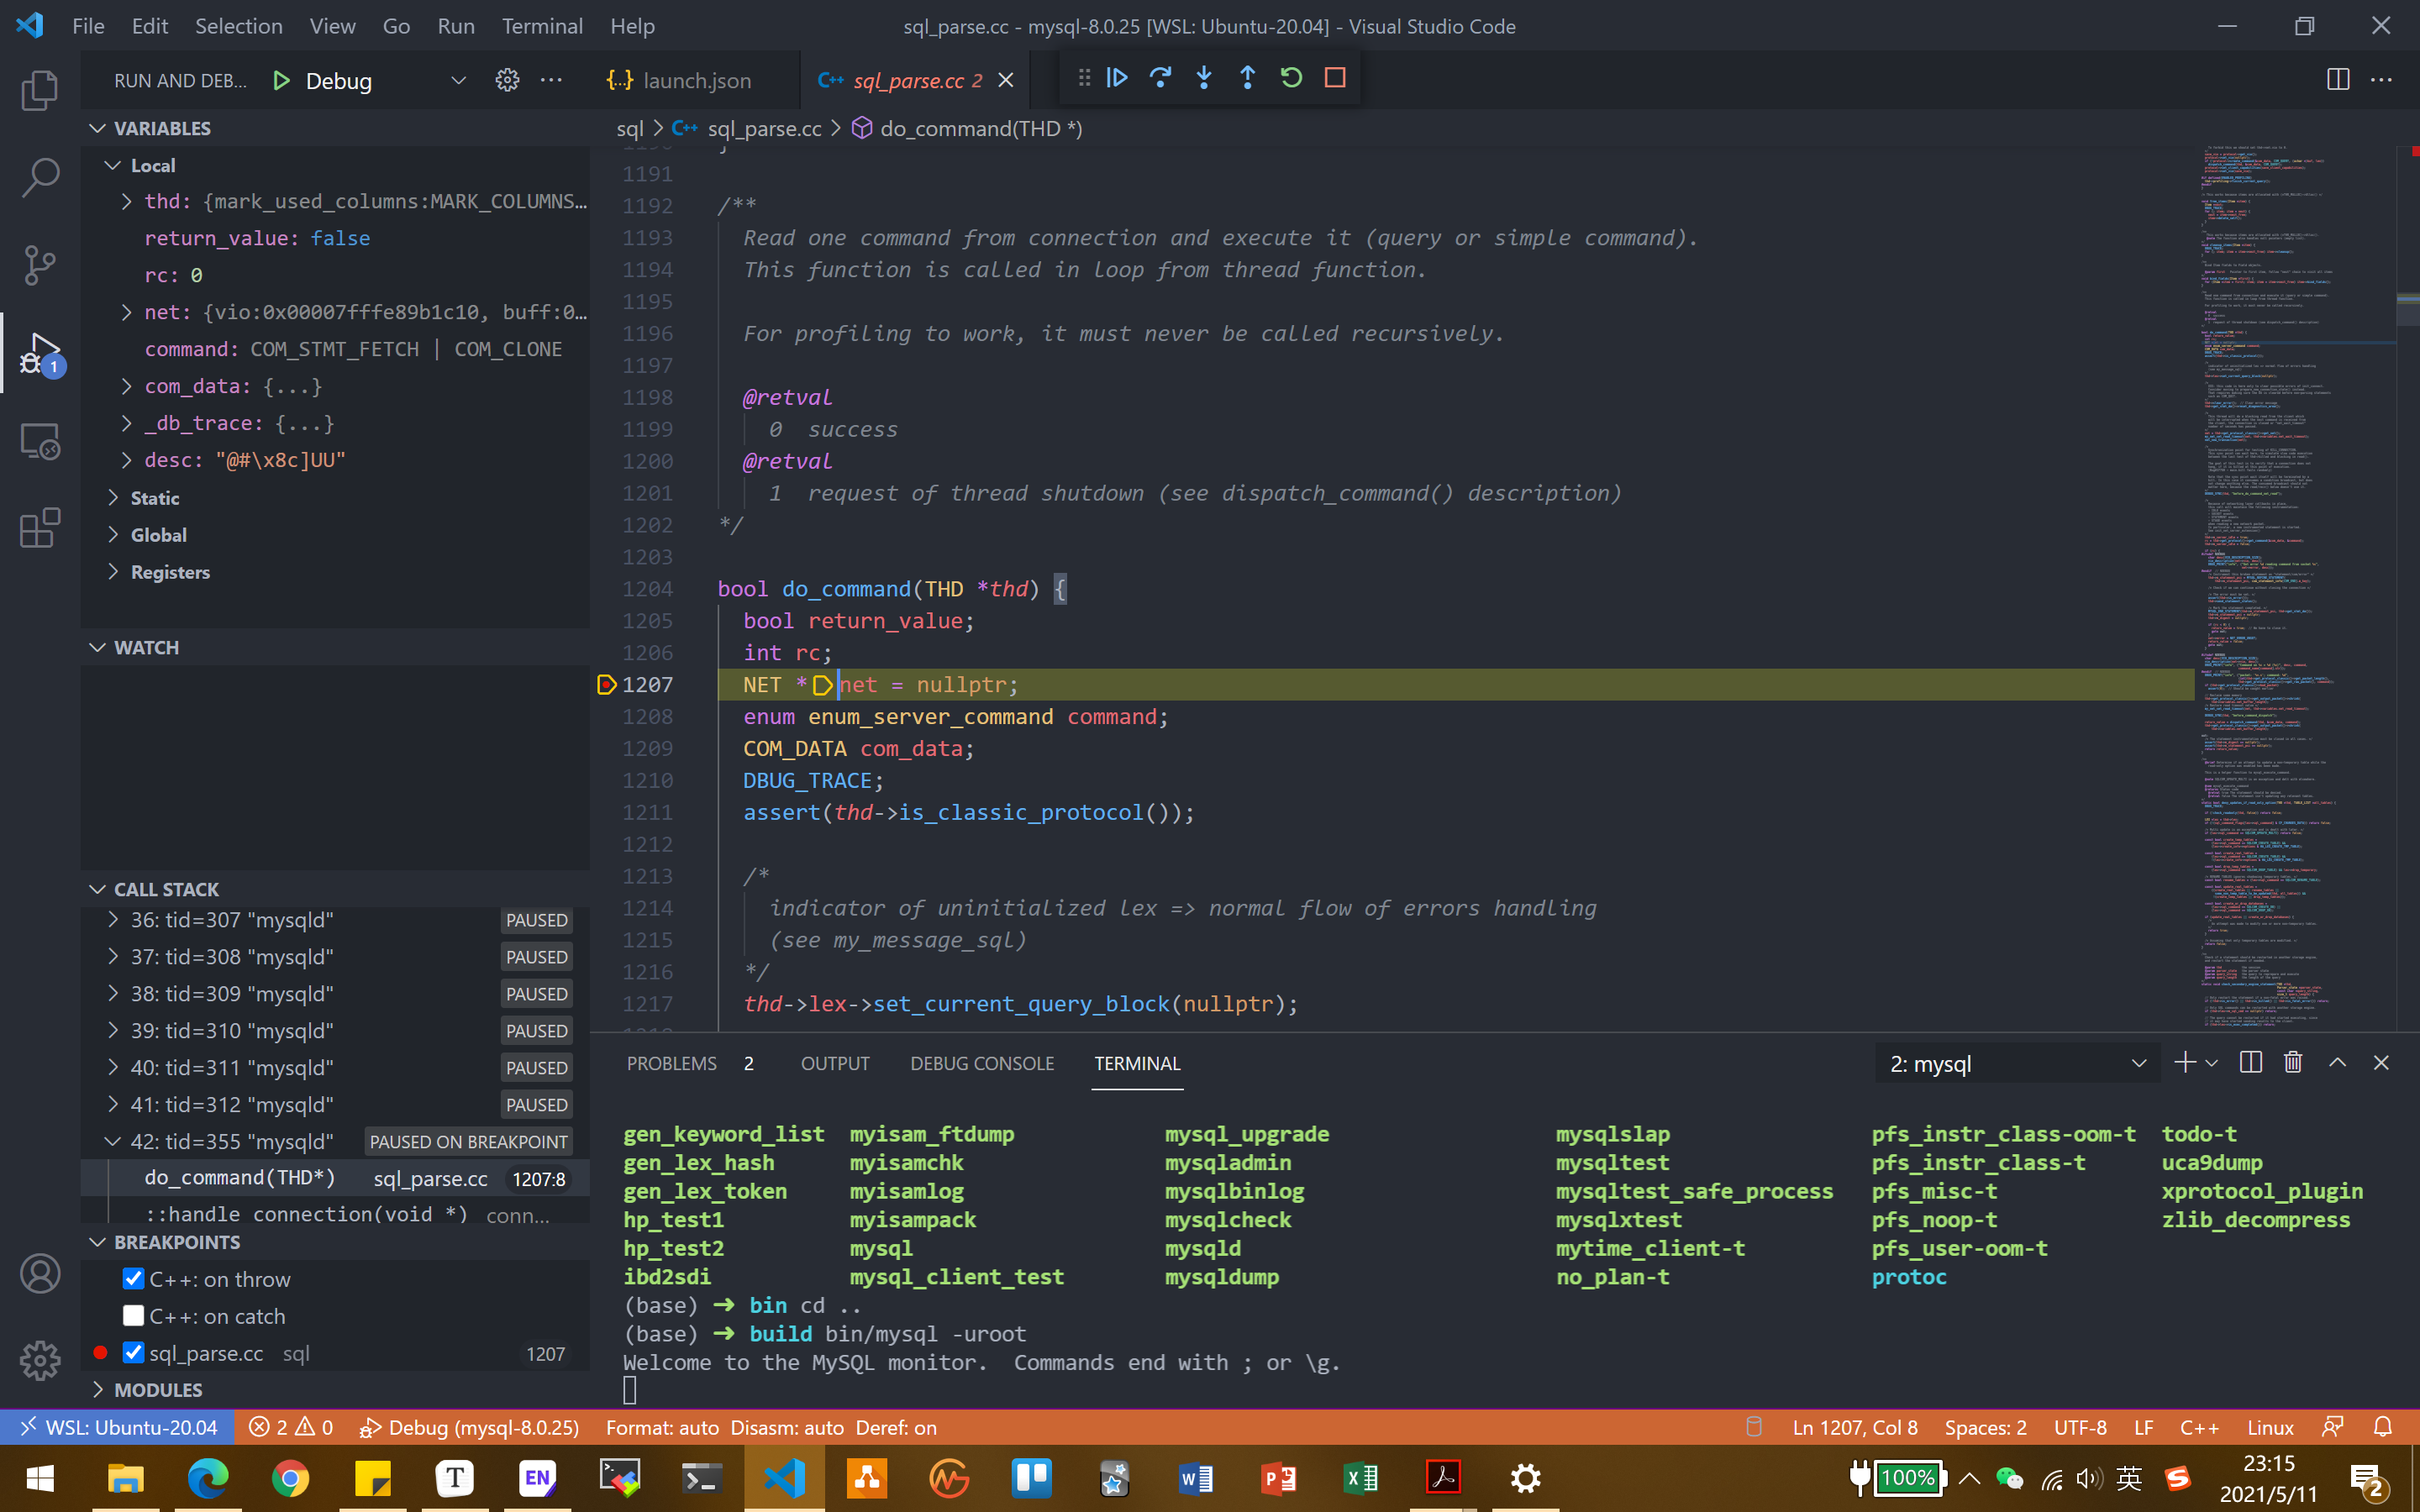Disable sql_parse.cc breakpoint checkbox
Viewport: 2420px width, 1512px height.
(133, 1353)
